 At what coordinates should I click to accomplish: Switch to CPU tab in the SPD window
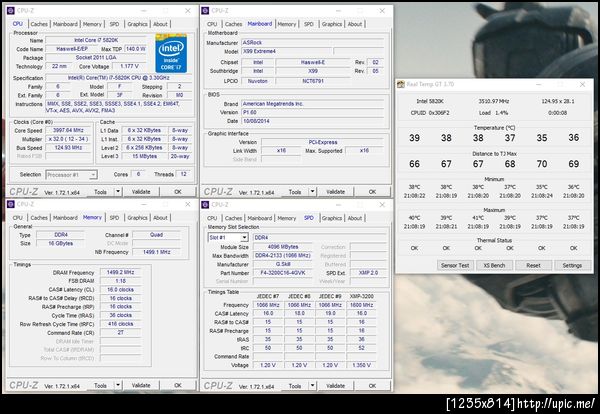point(214,217)
